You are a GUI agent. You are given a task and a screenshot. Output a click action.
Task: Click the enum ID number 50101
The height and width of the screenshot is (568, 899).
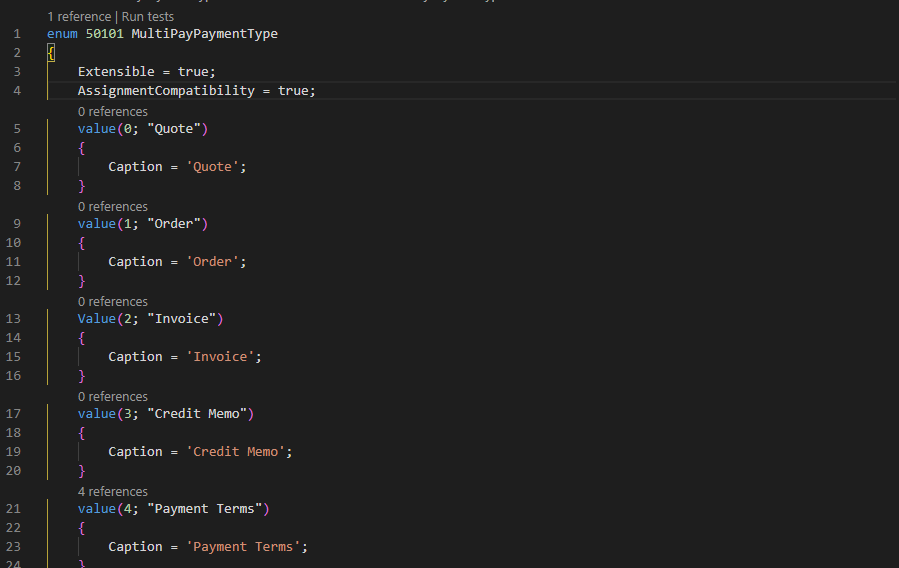(x=104, y=34)
